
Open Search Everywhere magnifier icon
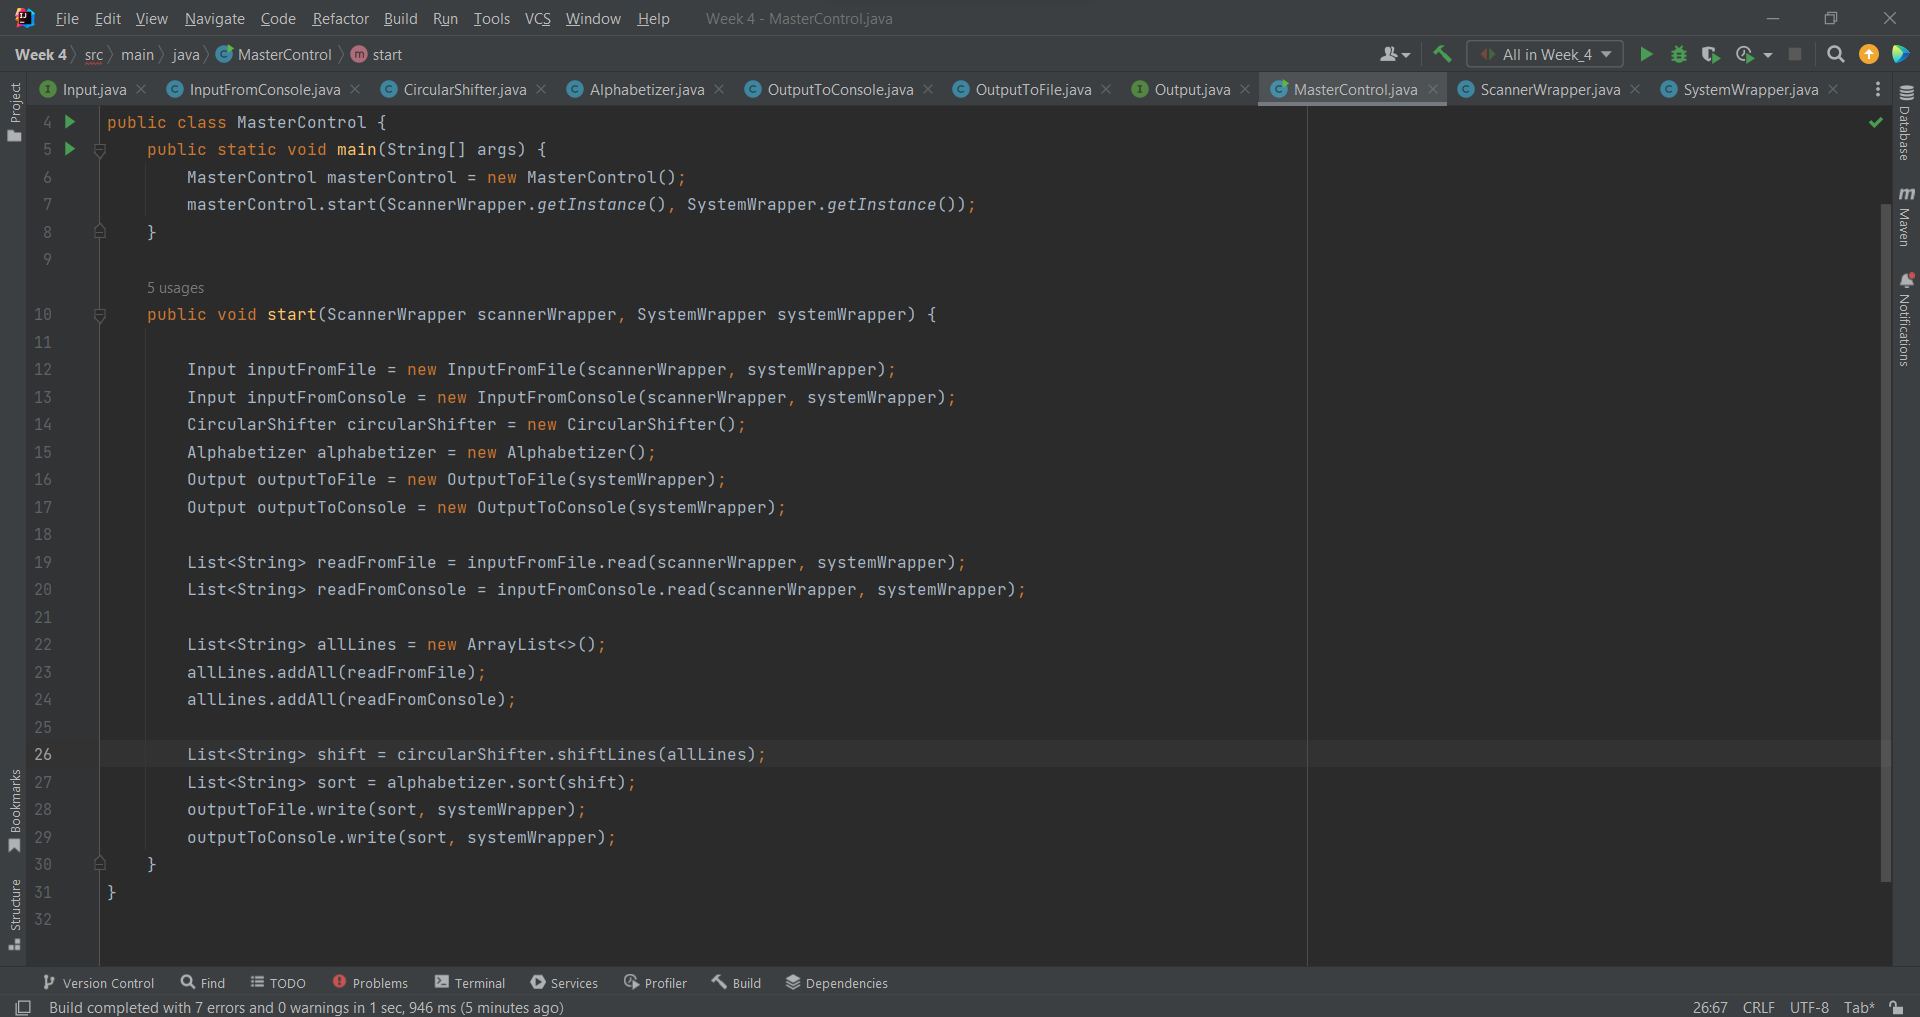(x=1835, y=55)
